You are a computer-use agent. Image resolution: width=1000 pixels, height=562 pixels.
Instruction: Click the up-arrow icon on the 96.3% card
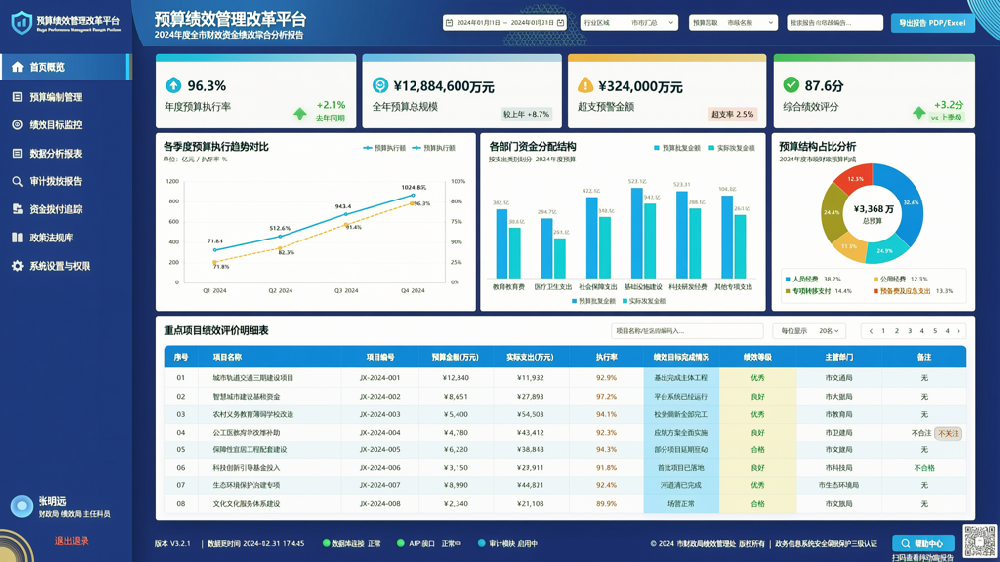[173, 85]
